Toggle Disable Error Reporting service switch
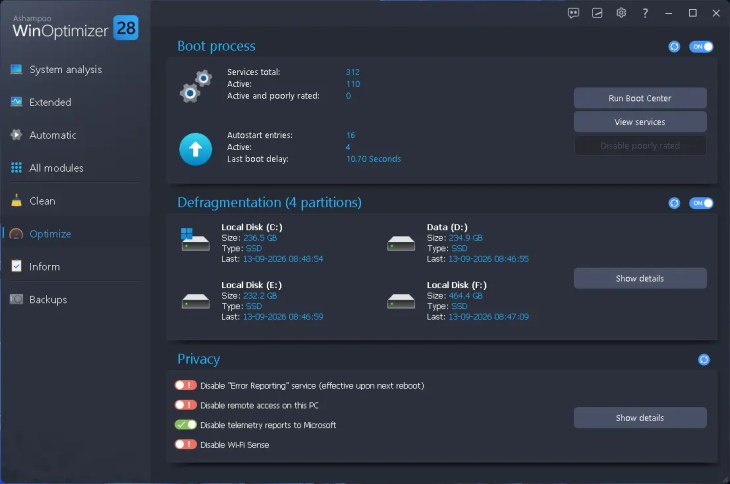This screenshot has height=484, width=730. pos(185,385)
